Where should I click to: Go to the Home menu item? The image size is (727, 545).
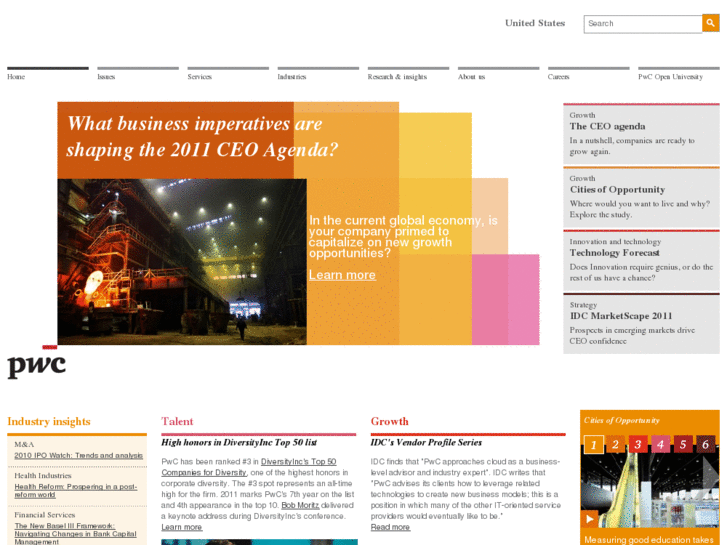point(16,77)
